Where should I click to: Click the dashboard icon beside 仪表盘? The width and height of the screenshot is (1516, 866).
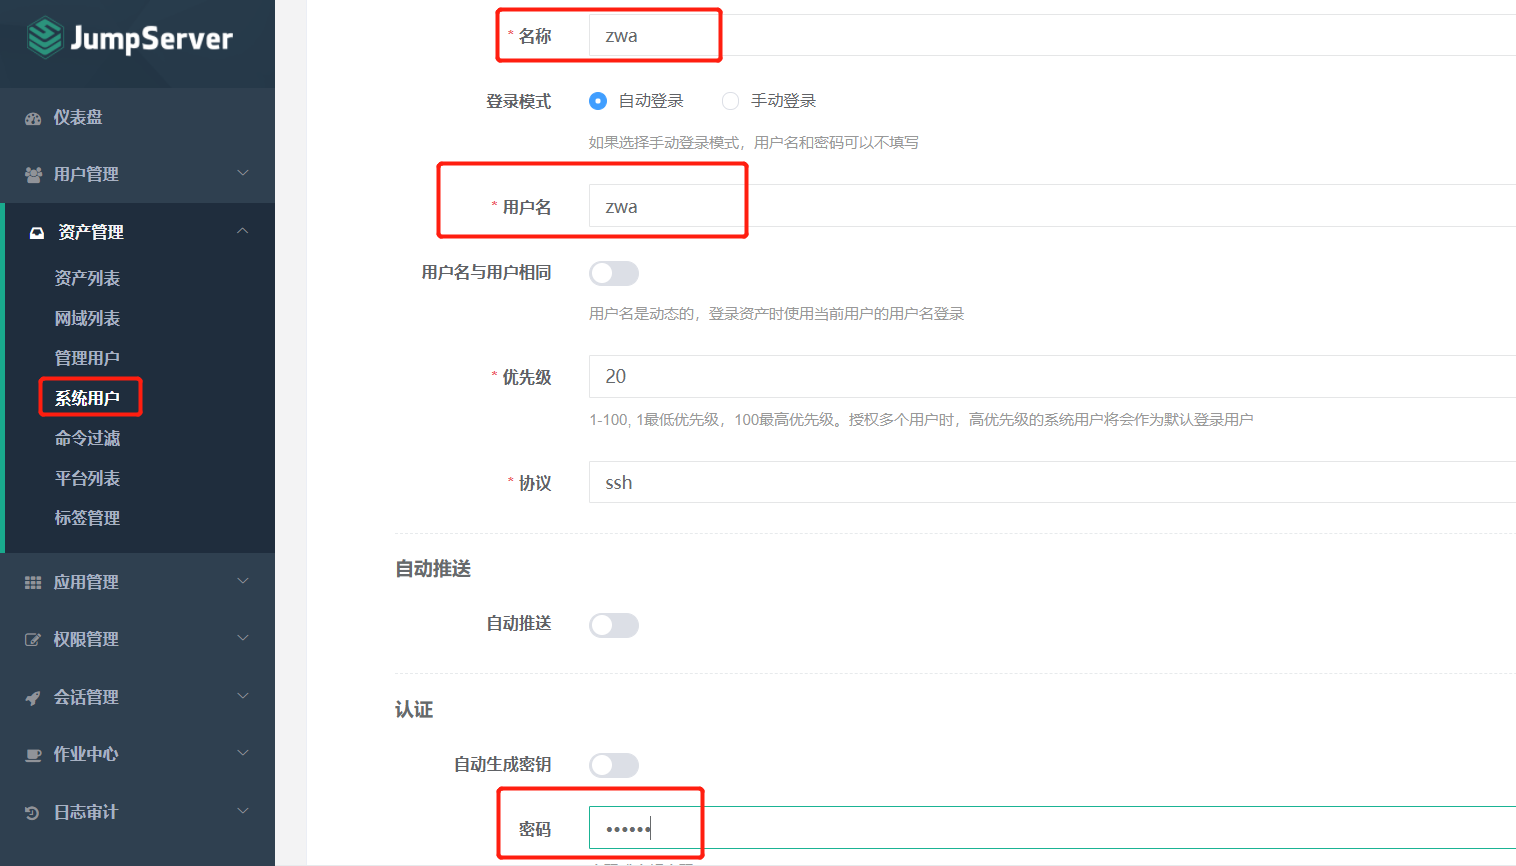[x=33, y=118]
